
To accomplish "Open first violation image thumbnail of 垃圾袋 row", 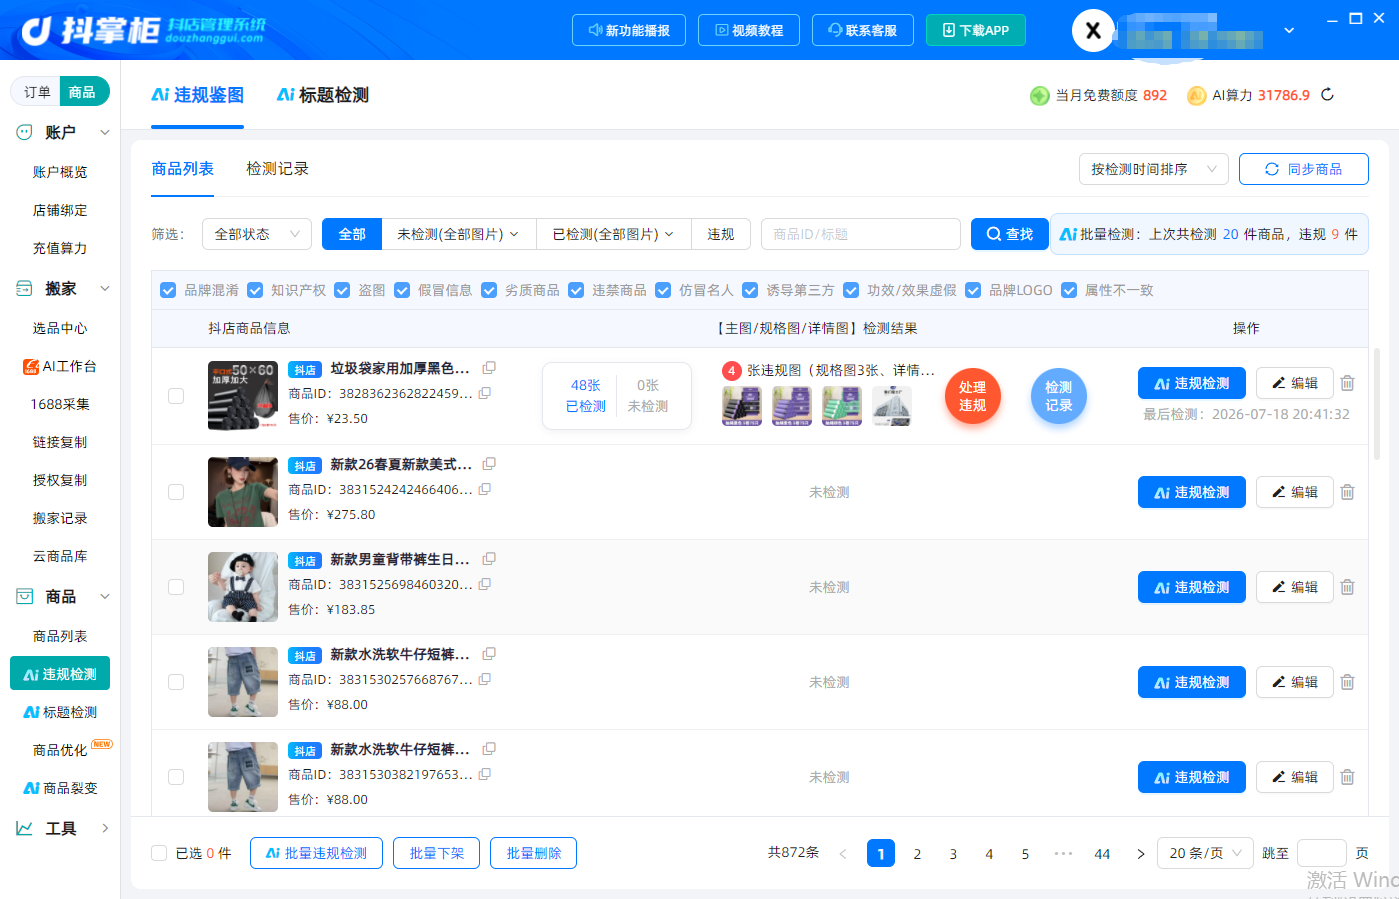I will point(741,406).
